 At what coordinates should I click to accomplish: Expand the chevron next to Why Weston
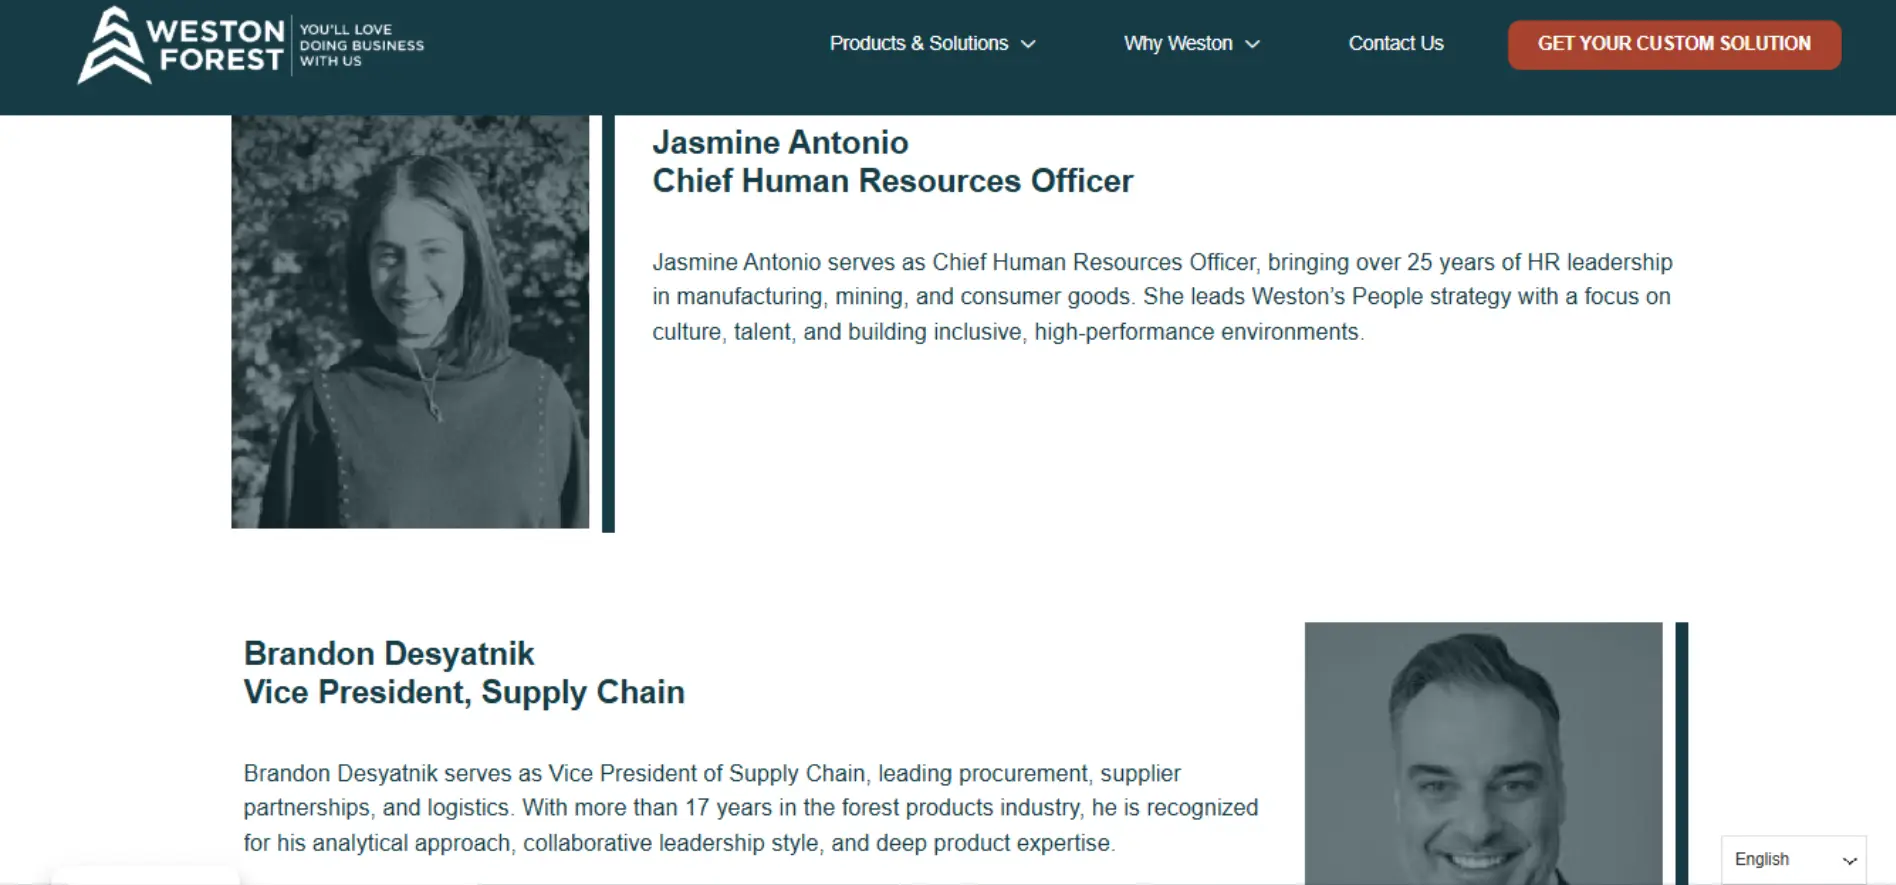pyautogui.click(x=1252, y=45)
